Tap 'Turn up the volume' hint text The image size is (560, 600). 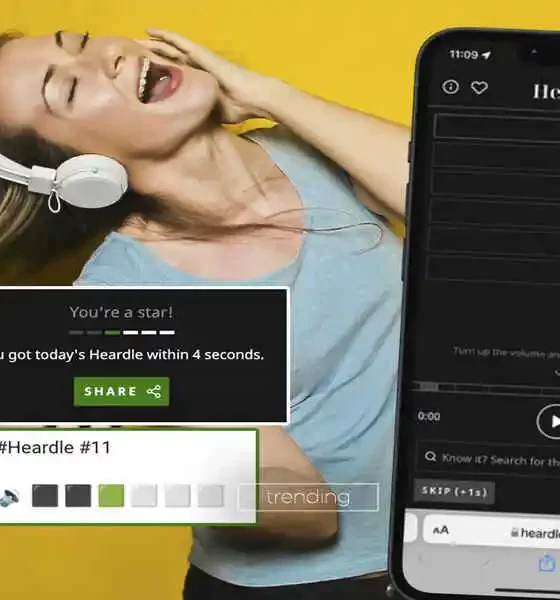506,353
